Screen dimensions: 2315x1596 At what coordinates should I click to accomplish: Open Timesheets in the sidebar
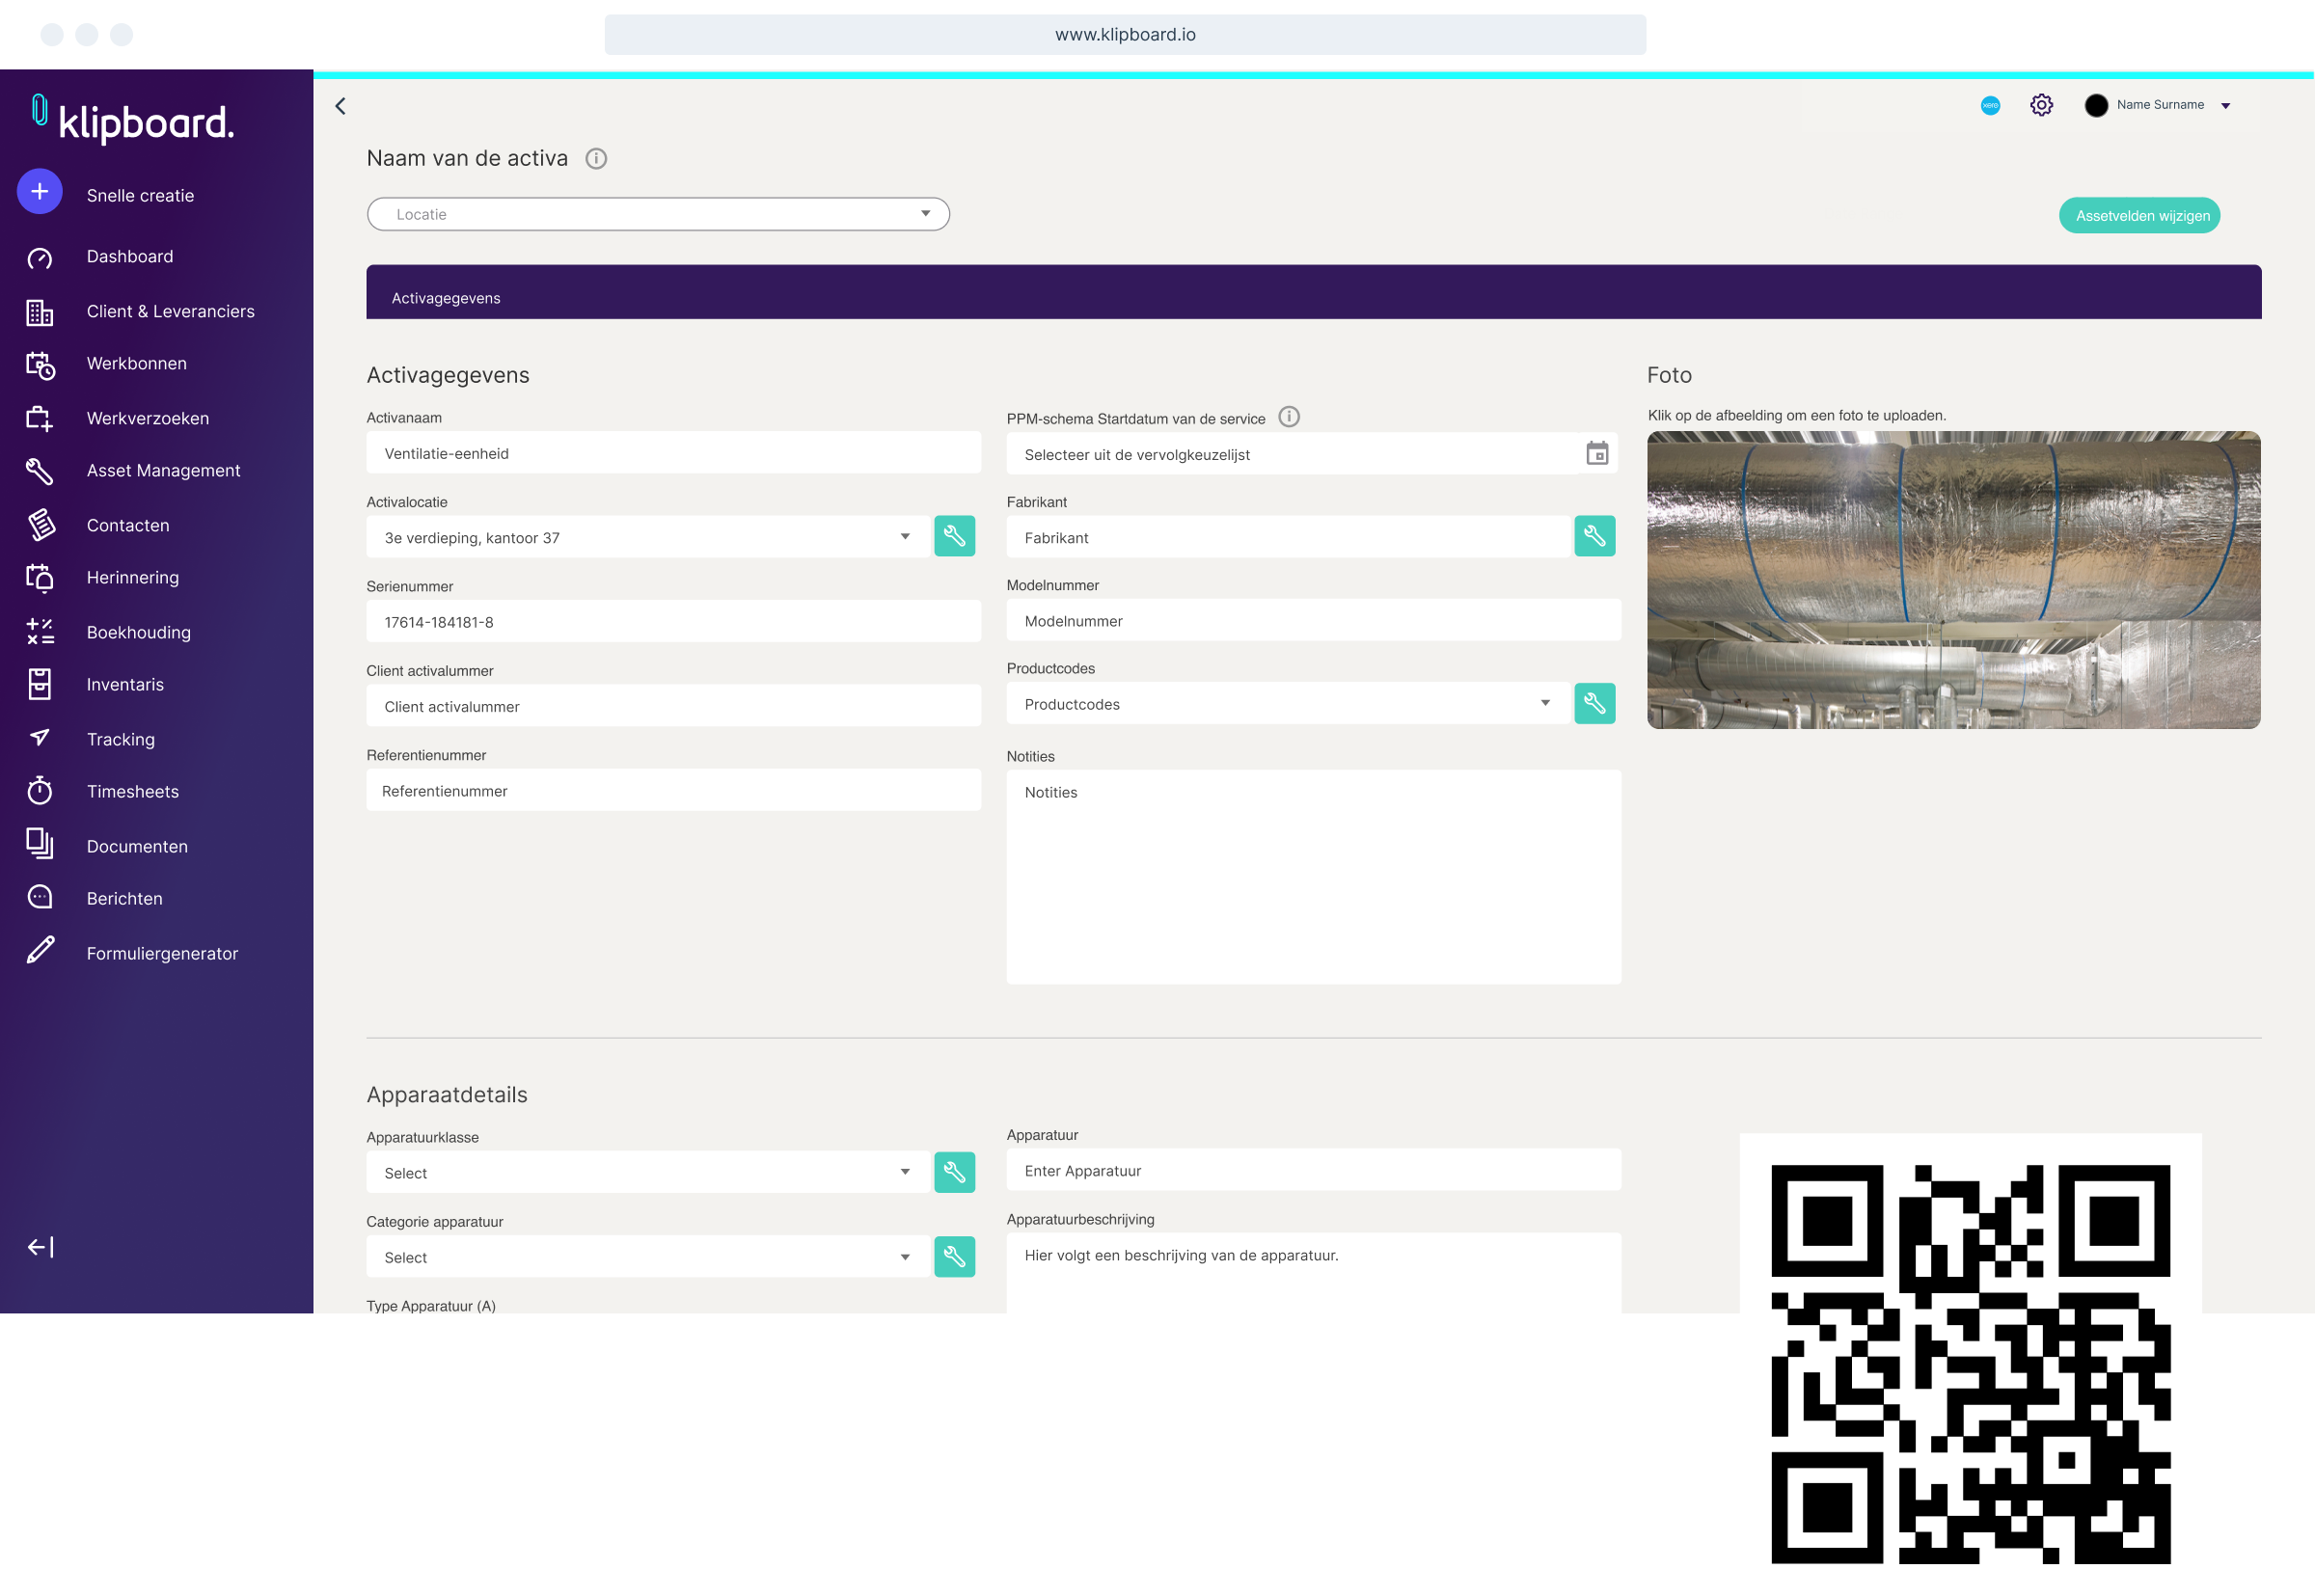pos(133,792)
